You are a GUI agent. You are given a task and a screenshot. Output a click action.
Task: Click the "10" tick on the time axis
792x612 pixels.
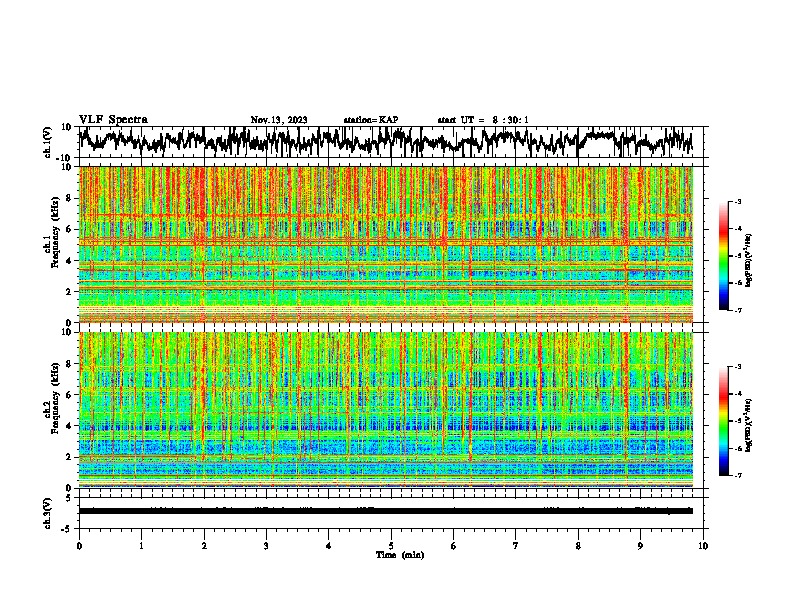click(703, 546)
